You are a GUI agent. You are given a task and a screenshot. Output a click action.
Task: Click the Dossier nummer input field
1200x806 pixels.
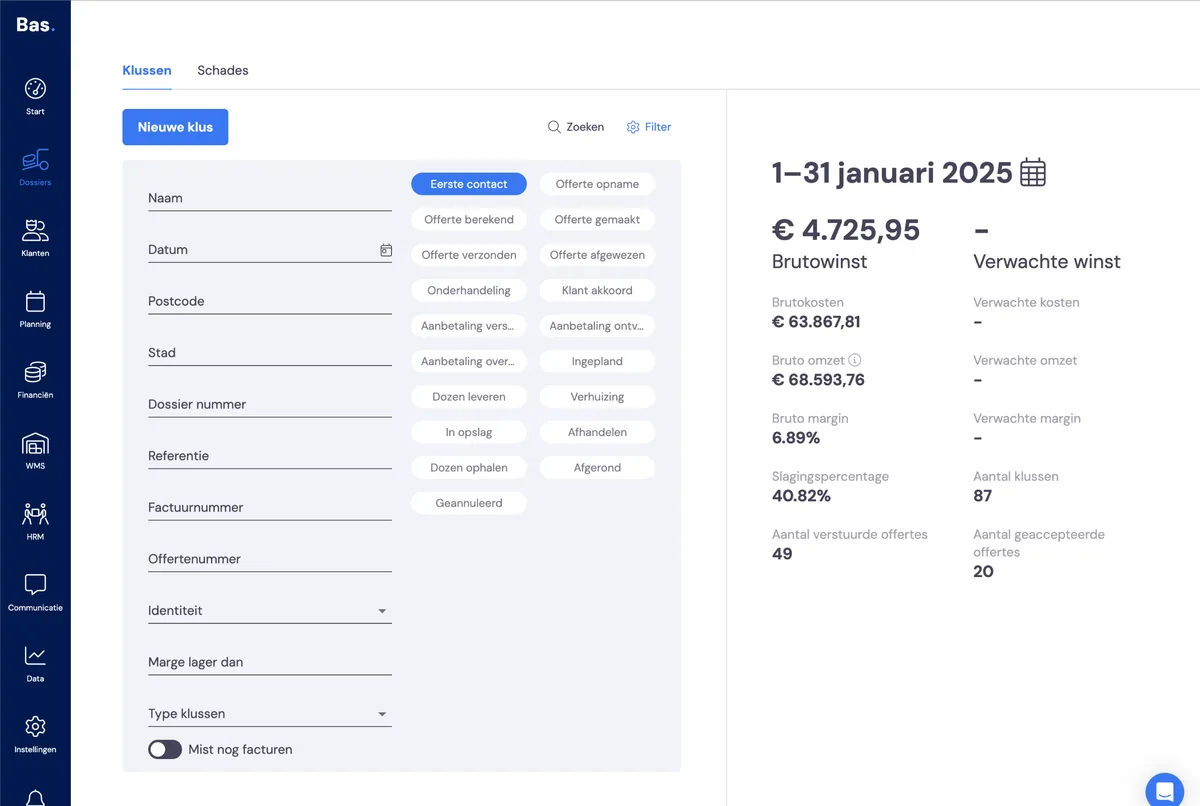coord(270,404)
